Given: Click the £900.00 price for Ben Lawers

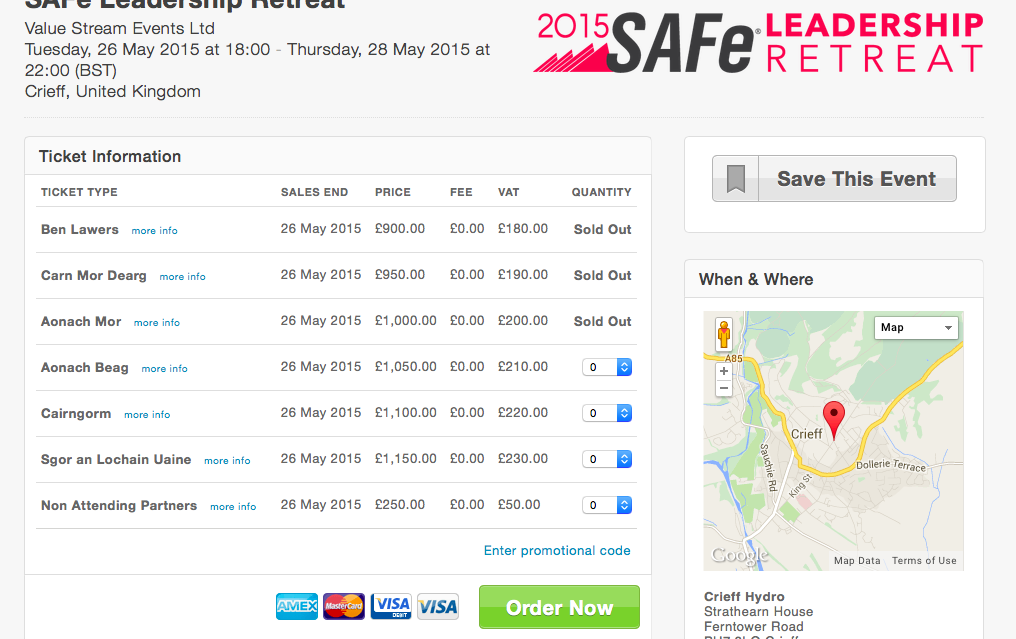Looking at the screenshot, I should pyautogui.click(x=400, y=229).
